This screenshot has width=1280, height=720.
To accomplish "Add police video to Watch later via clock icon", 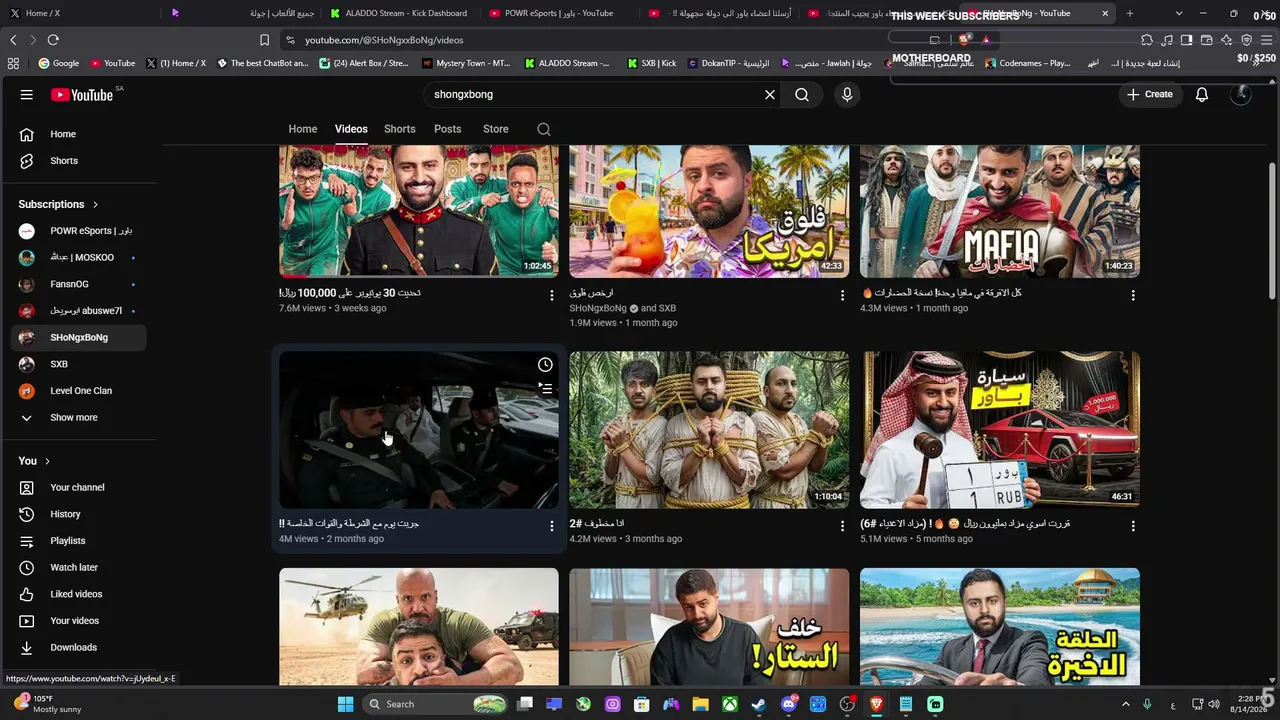I will (545, 365).
